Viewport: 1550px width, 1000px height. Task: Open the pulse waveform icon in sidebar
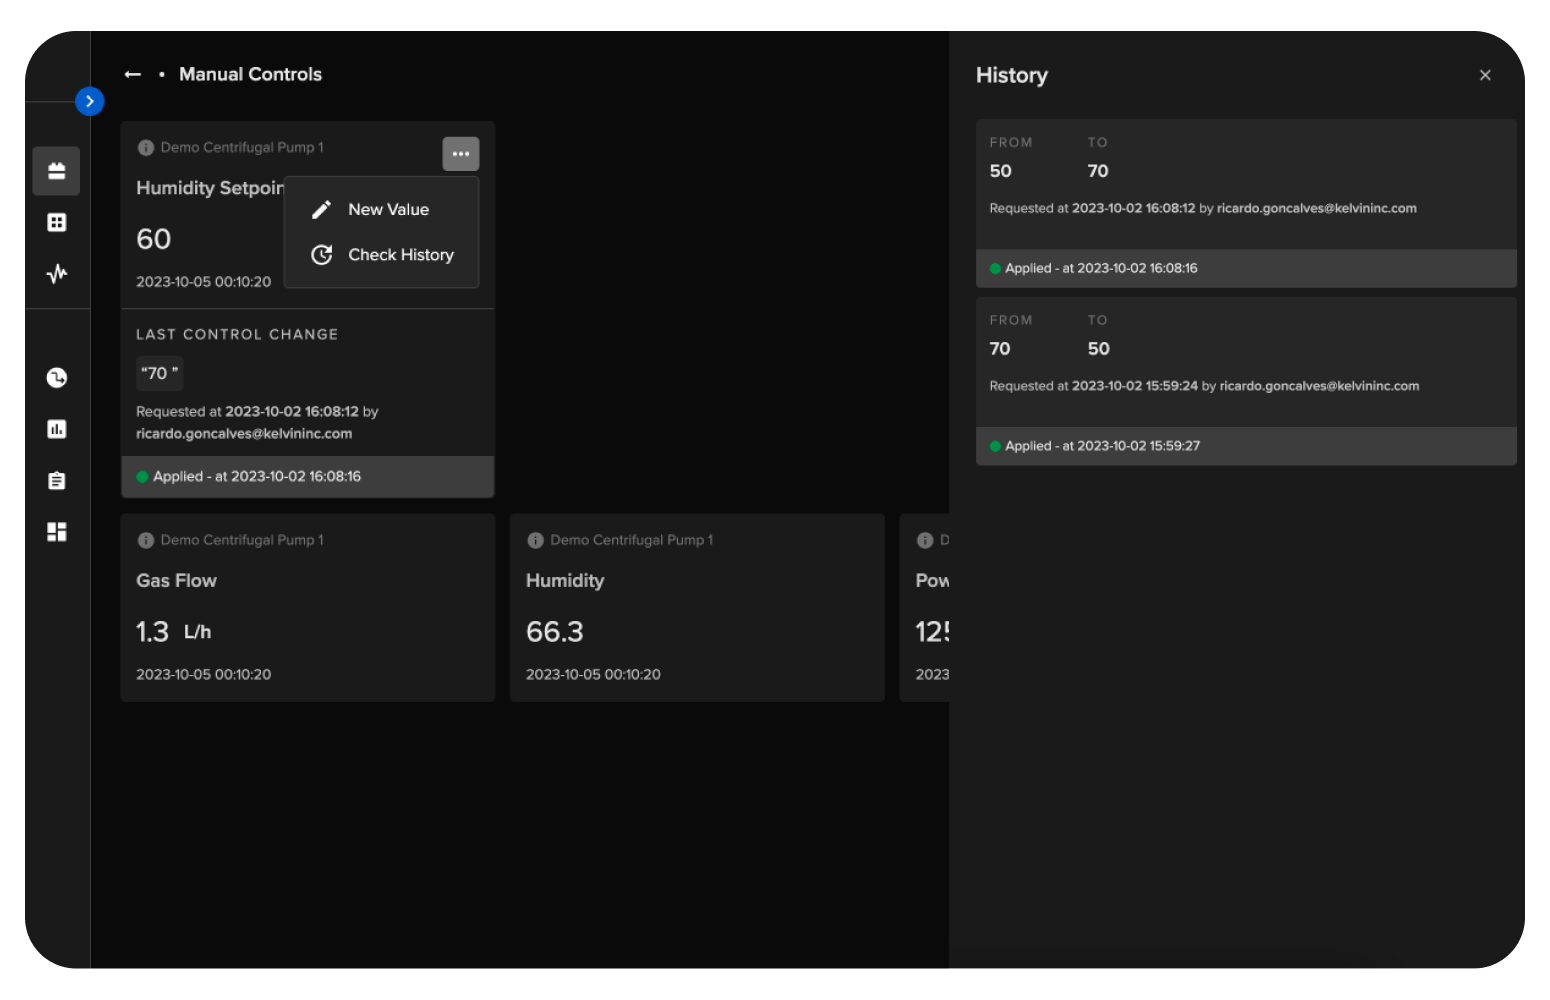click(57, 273)
